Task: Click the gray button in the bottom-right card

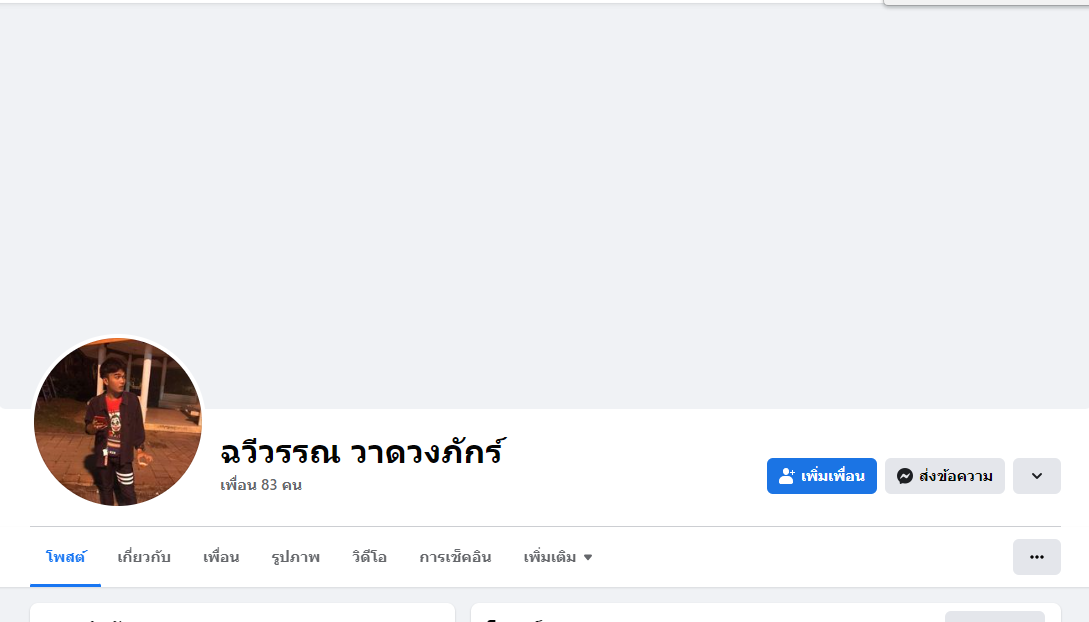Action: [994, 616]
